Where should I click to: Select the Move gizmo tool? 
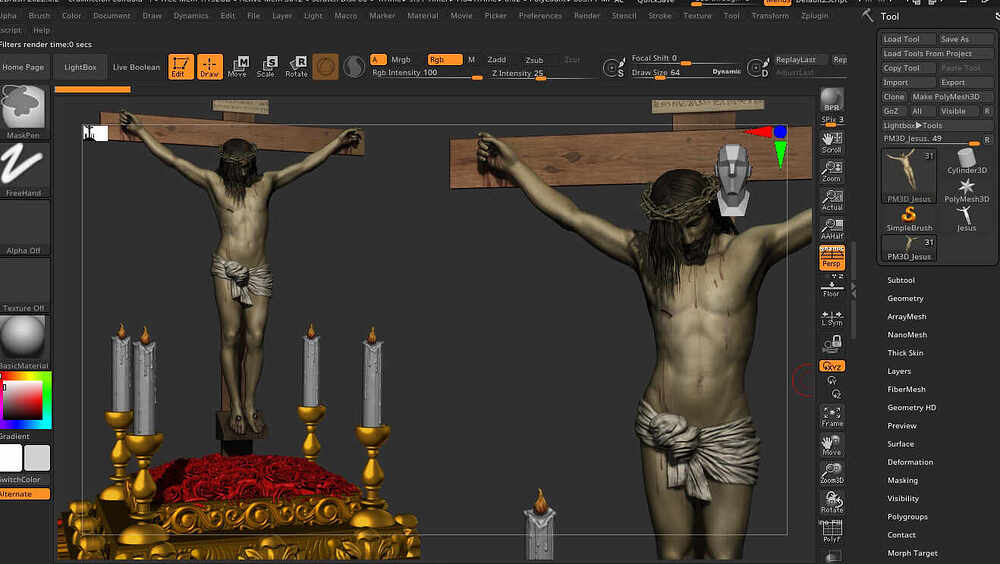pyautogui.click(x=237, y=67)
